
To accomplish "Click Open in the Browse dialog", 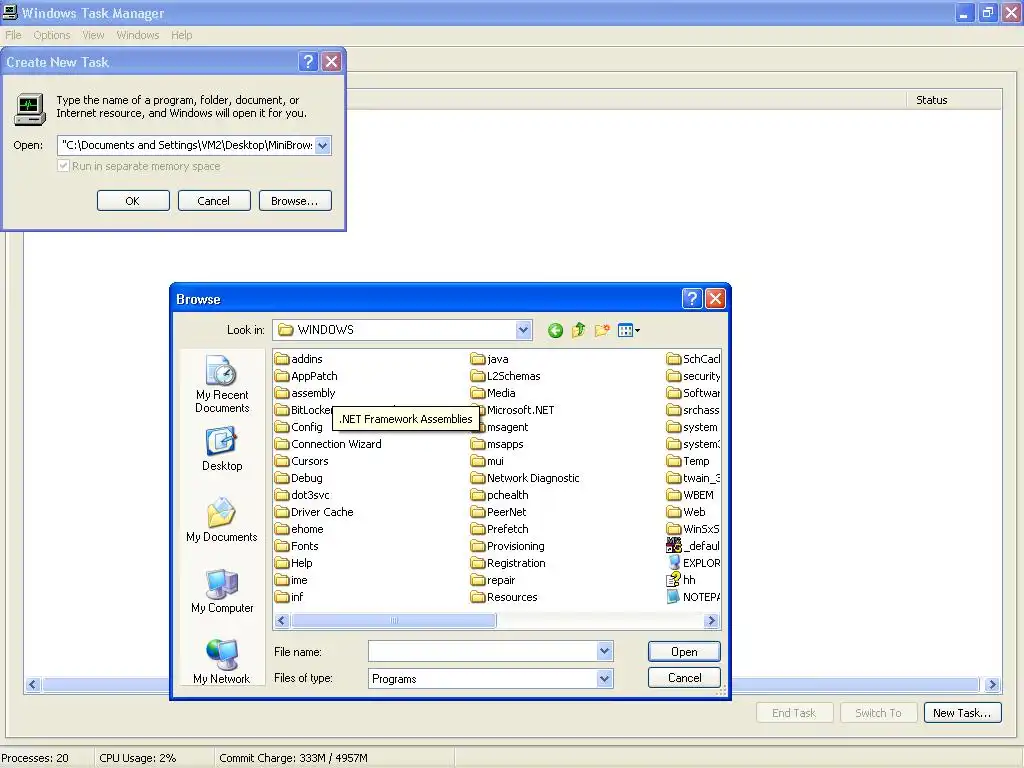I will [x=684, y=652].
